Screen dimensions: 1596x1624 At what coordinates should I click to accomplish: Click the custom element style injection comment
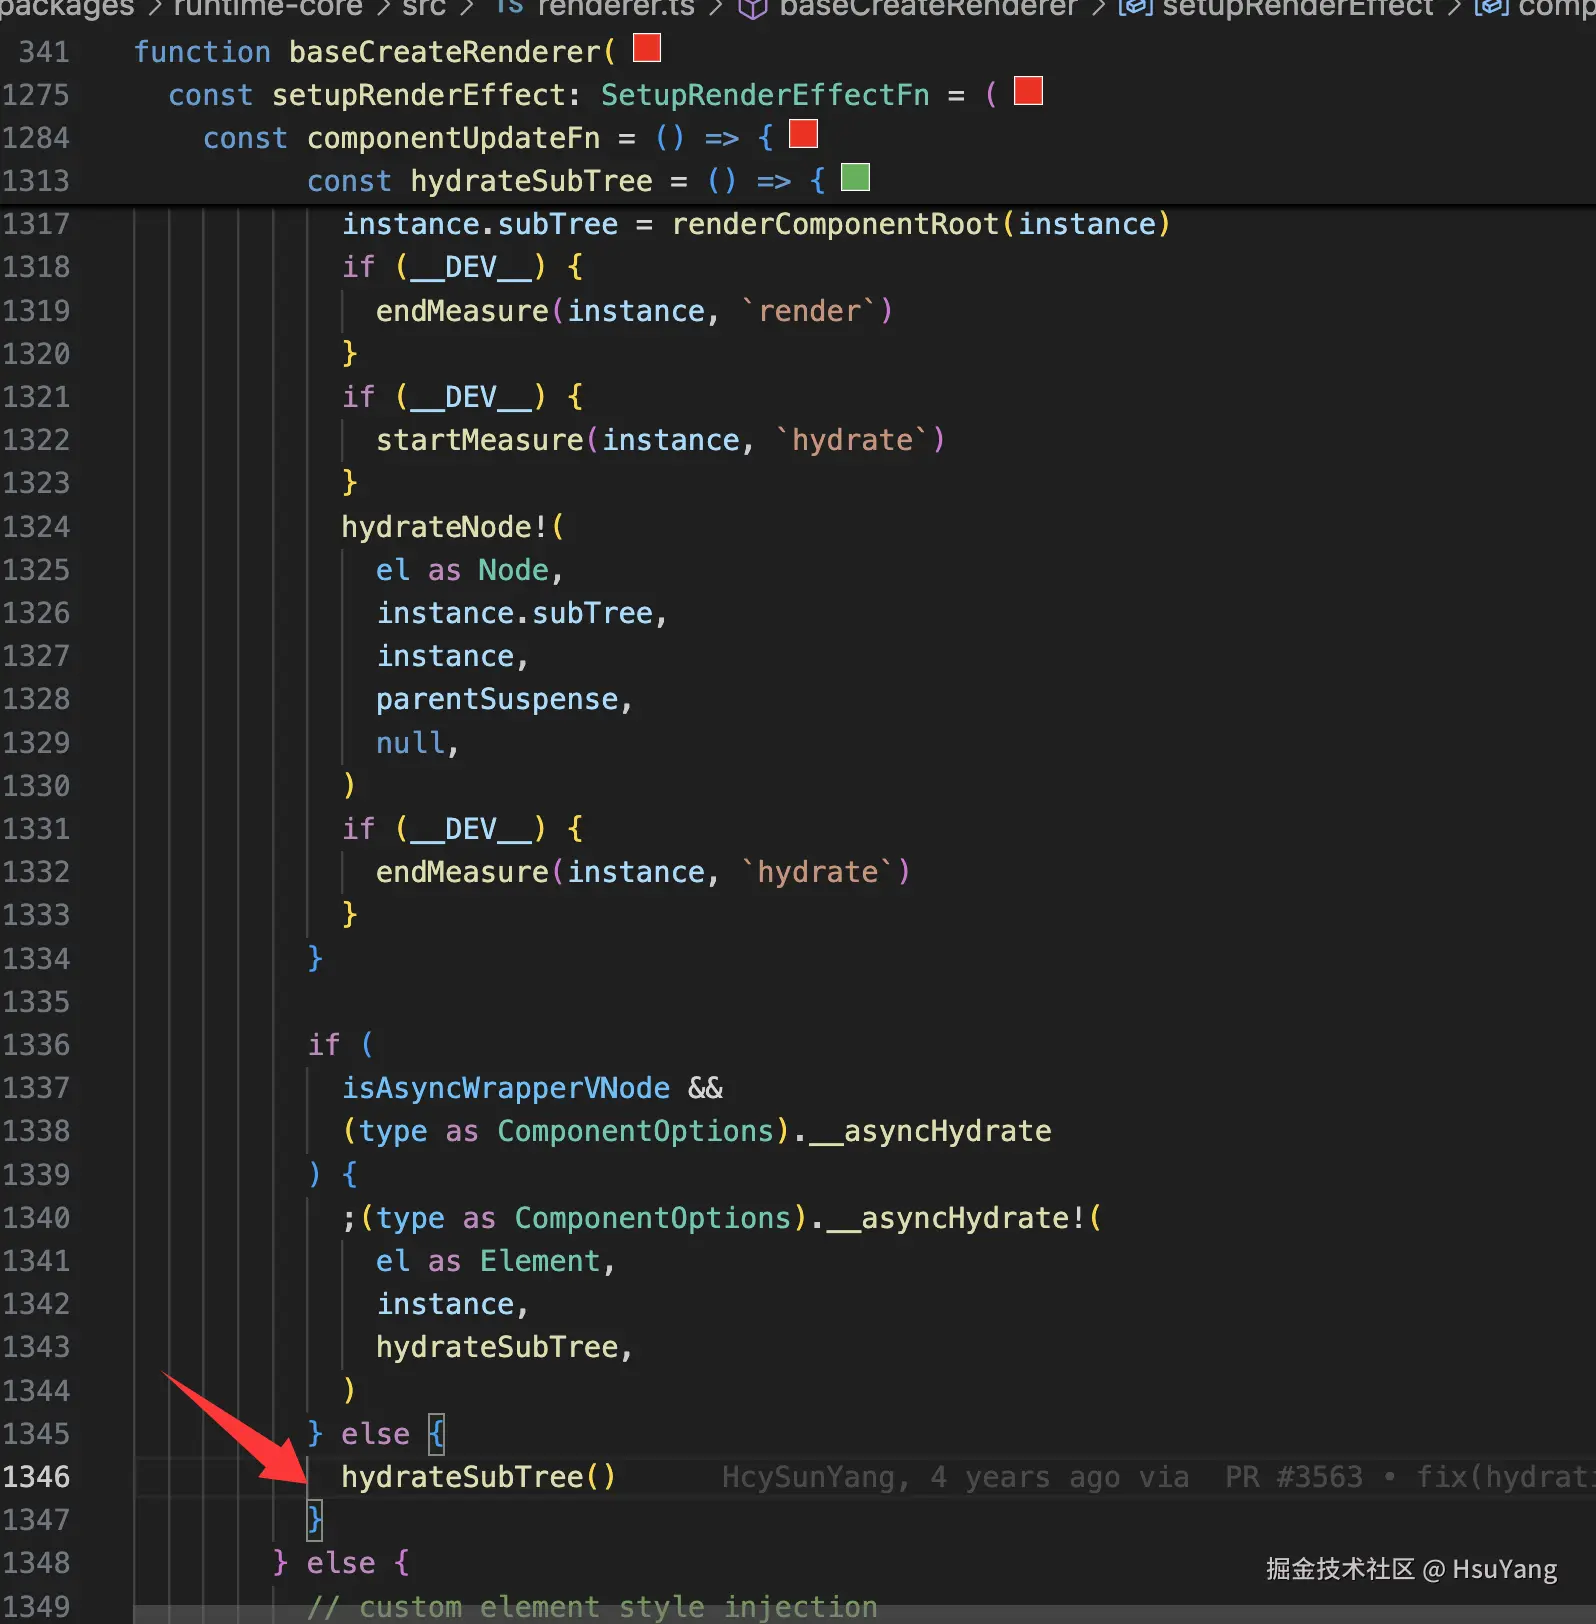pos(592,1607)
